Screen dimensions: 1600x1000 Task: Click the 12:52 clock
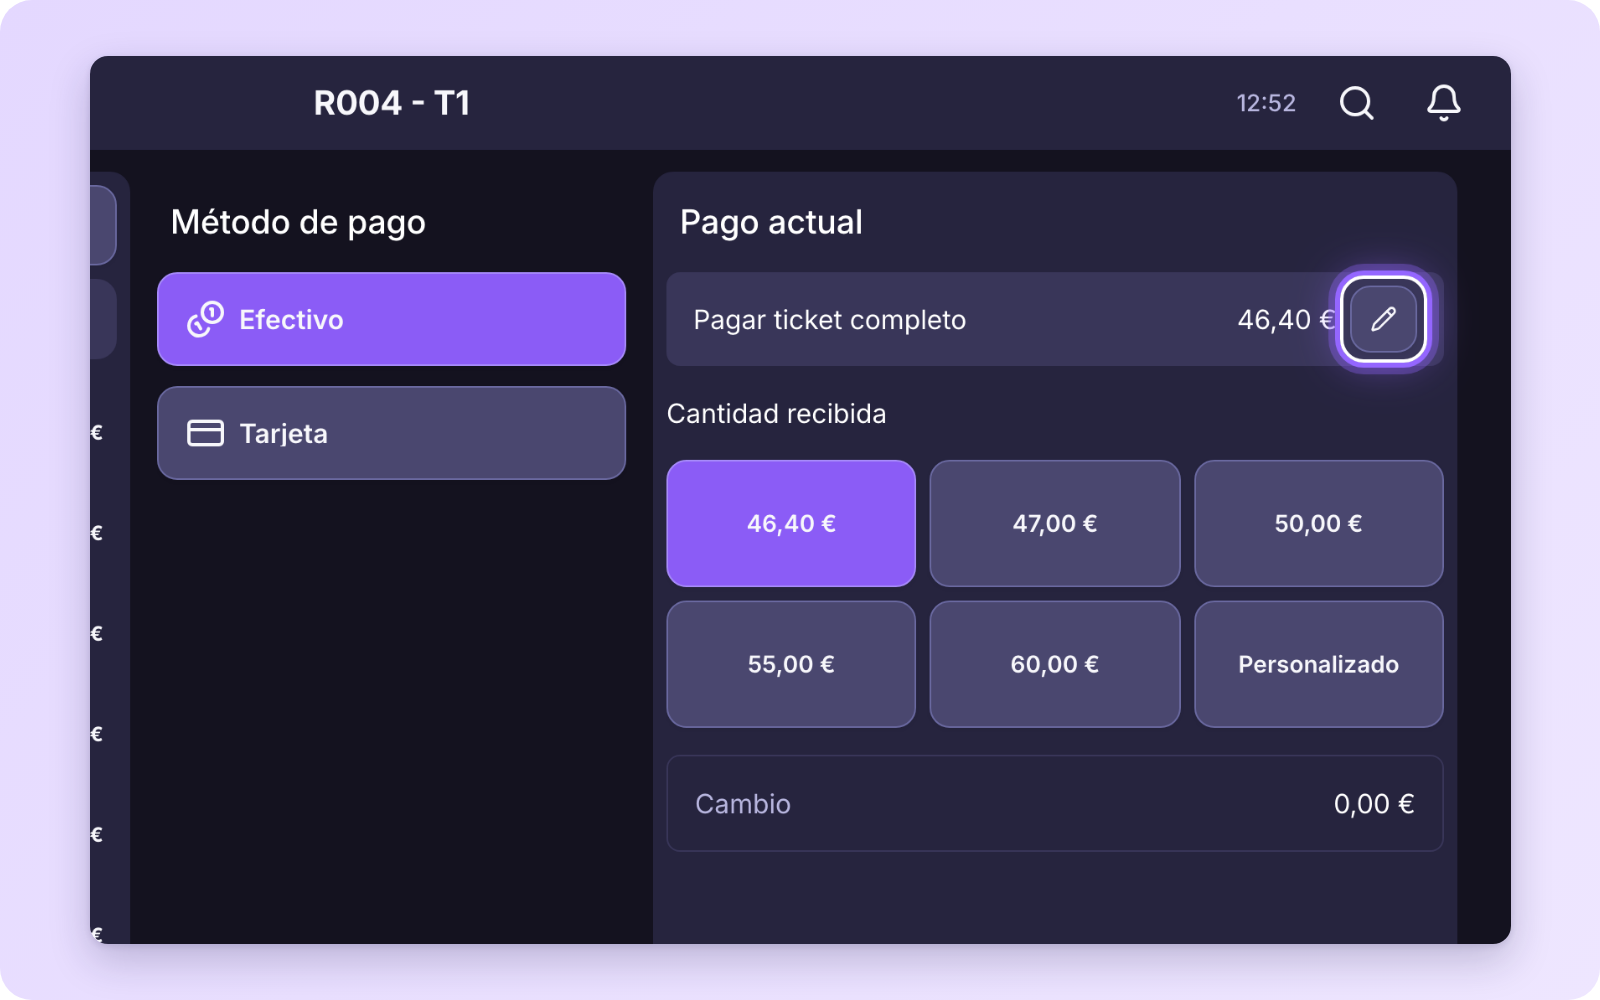point(1266,103)
